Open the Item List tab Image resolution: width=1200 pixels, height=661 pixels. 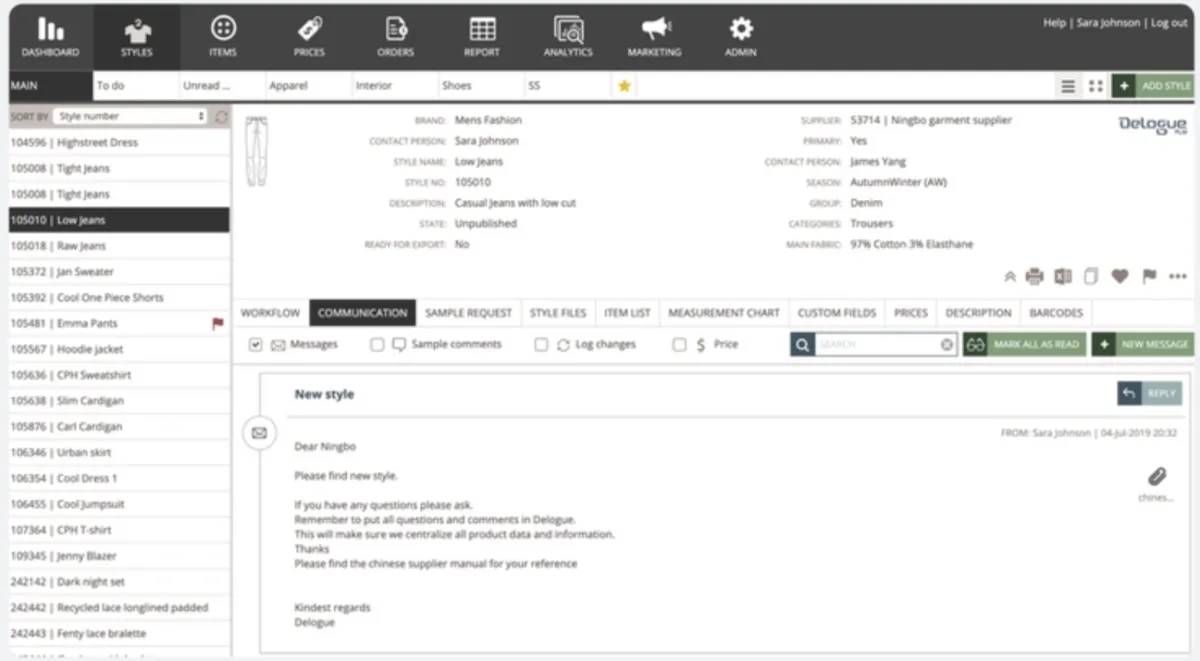click(627, 313)
